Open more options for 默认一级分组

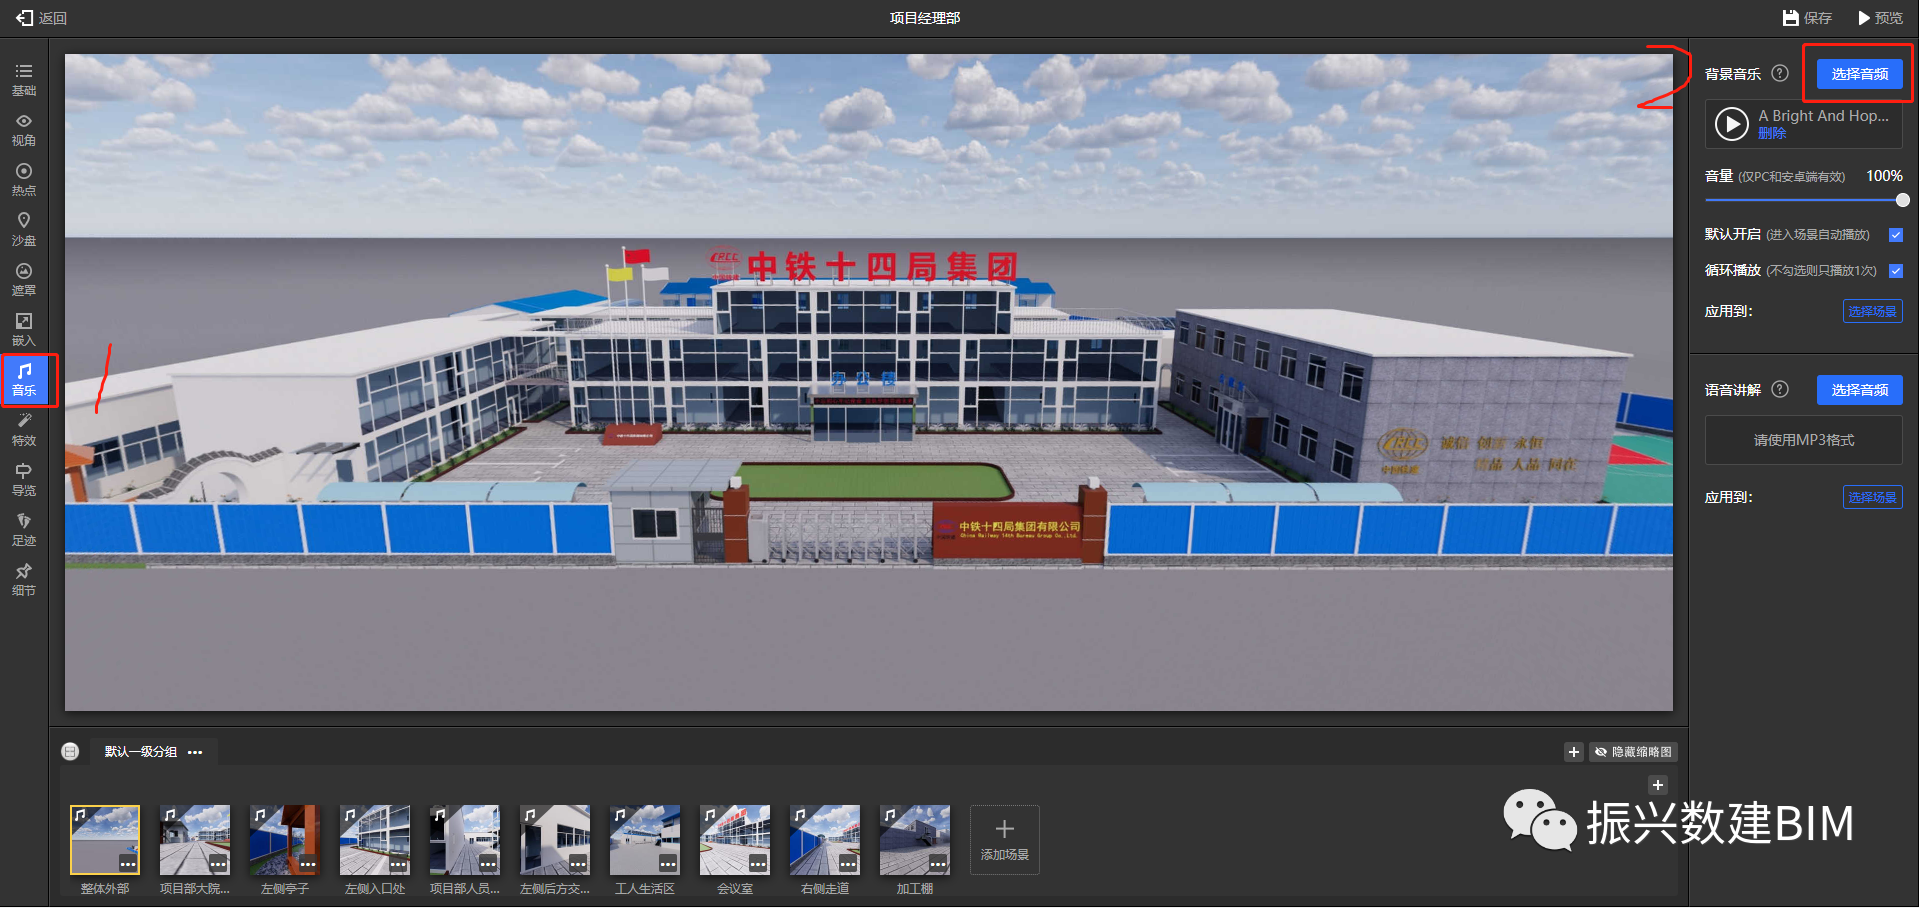pos(195,752)
